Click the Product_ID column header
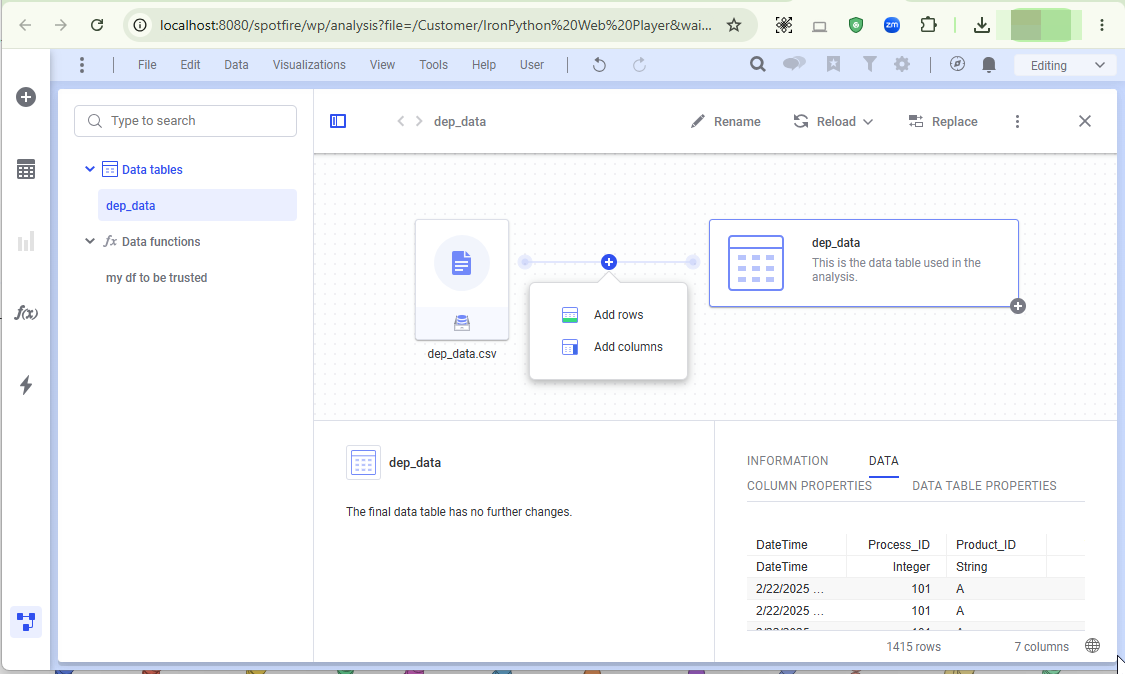1125x674 pixels. coord(986,545)
